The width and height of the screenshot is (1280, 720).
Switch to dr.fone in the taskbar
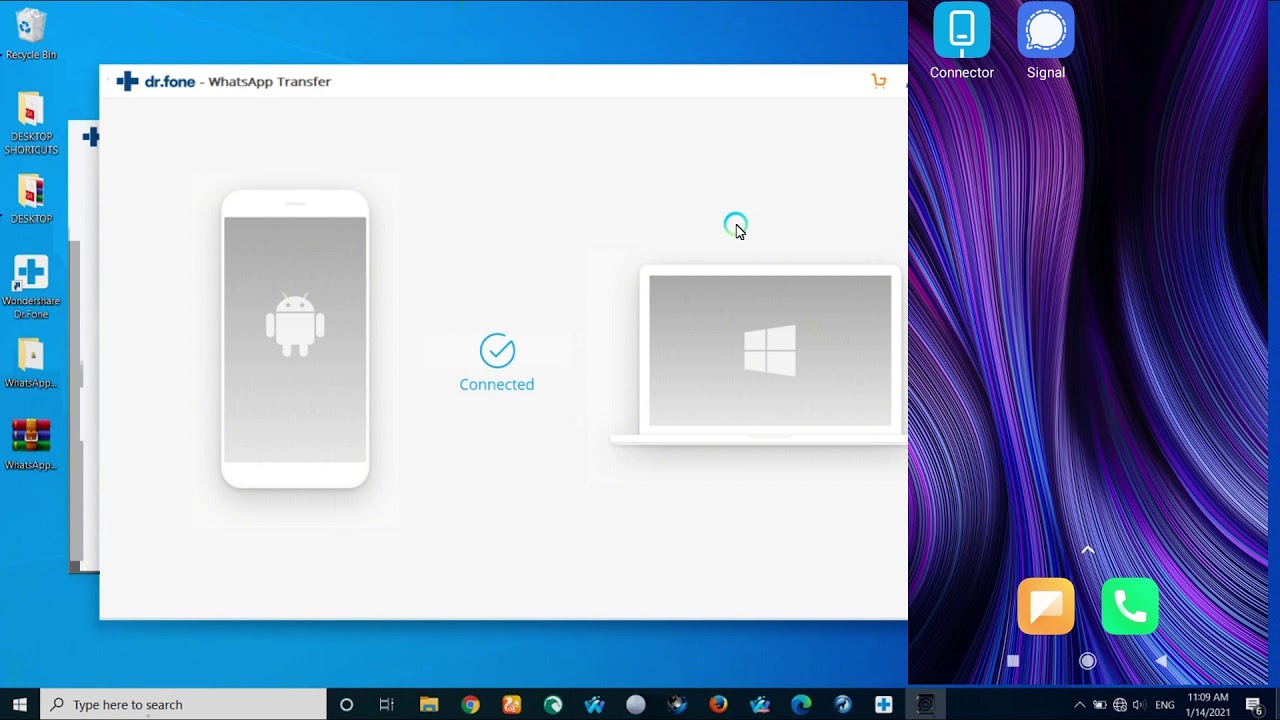883,704
